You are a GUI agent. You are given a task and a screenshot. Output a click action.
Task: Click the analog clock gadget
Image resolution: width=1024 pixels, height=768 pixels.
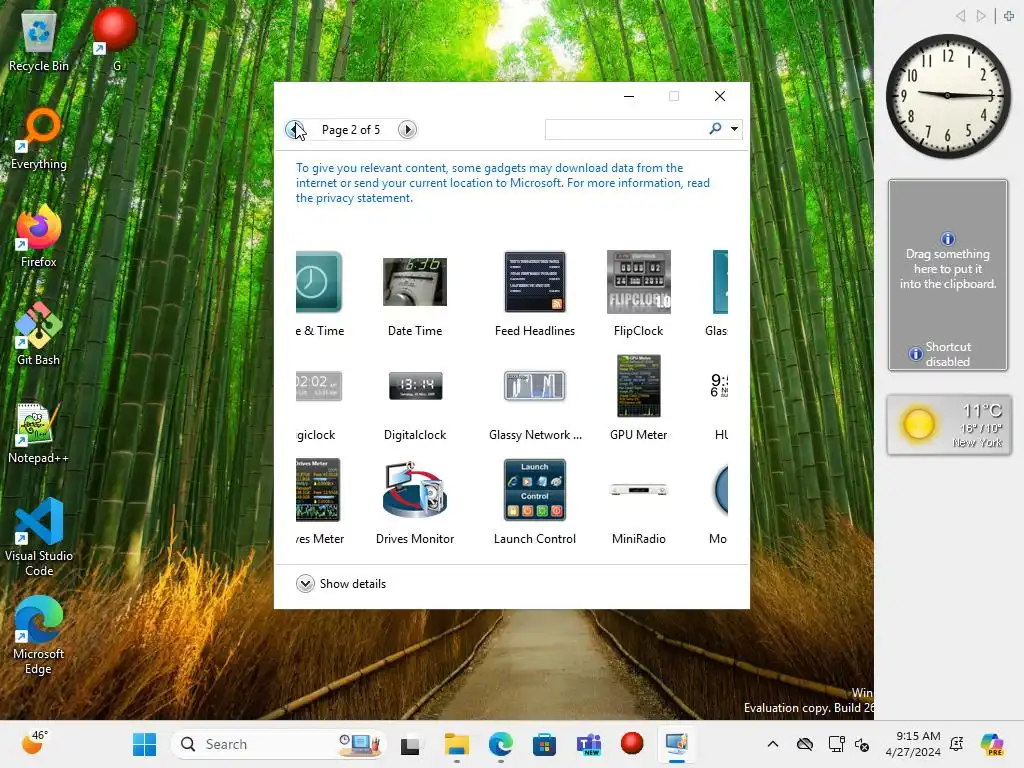[x=948, y=96]
